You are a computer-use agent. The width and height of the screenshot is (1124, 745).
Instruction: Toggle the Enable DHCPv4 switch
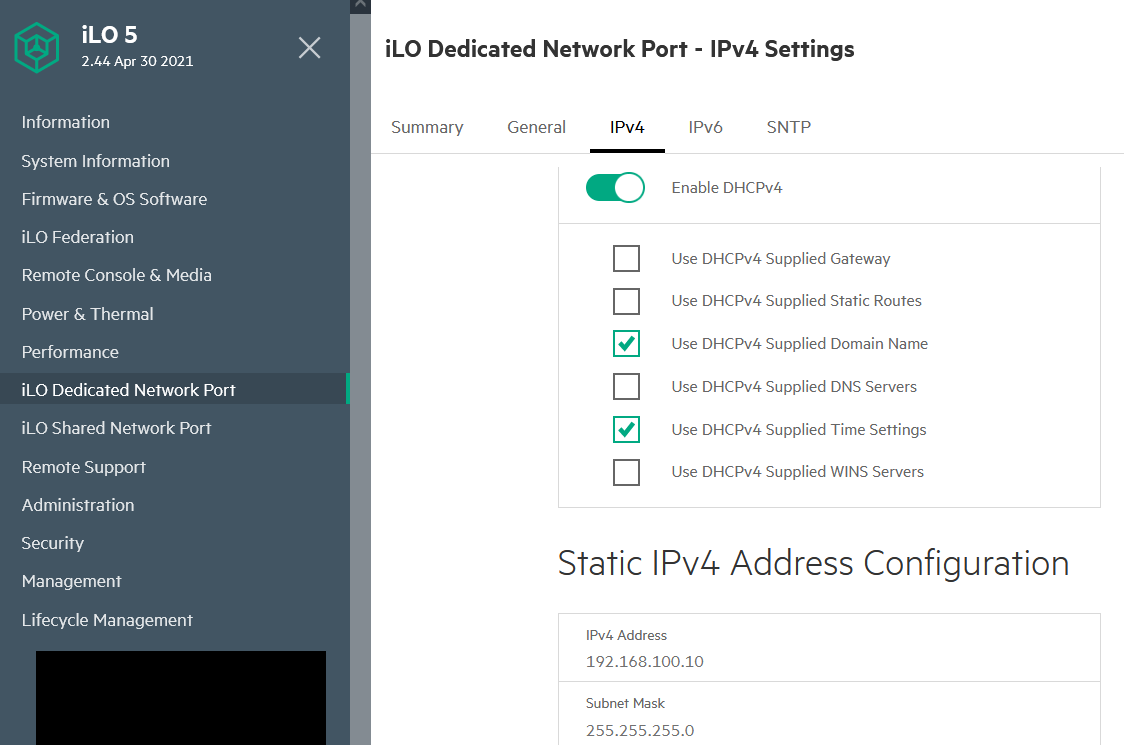point(615,188)
